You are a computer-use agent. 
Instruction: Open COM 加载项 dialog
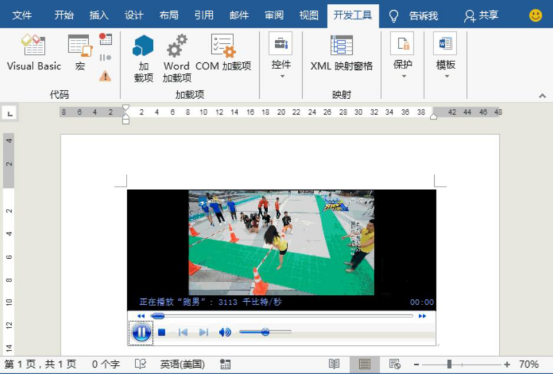[223, 53]
